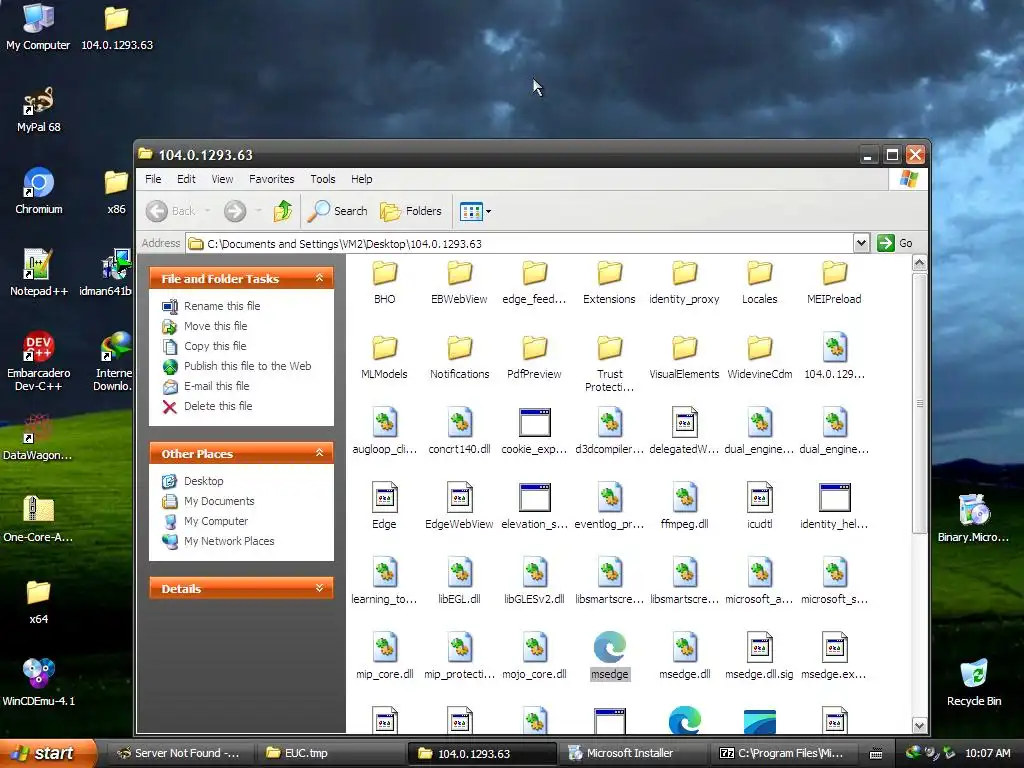Expand the Details panel
This screenshot has width=1024, height=768.
click(319, 588)
